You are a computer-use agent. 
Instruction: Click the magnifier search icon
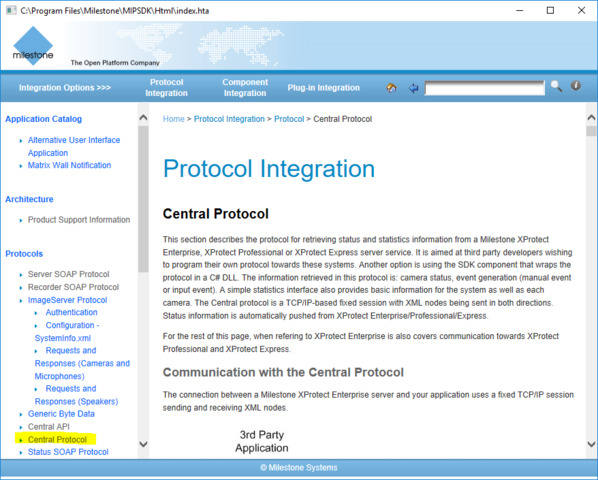pyautogui.click(x=556, y=87)
